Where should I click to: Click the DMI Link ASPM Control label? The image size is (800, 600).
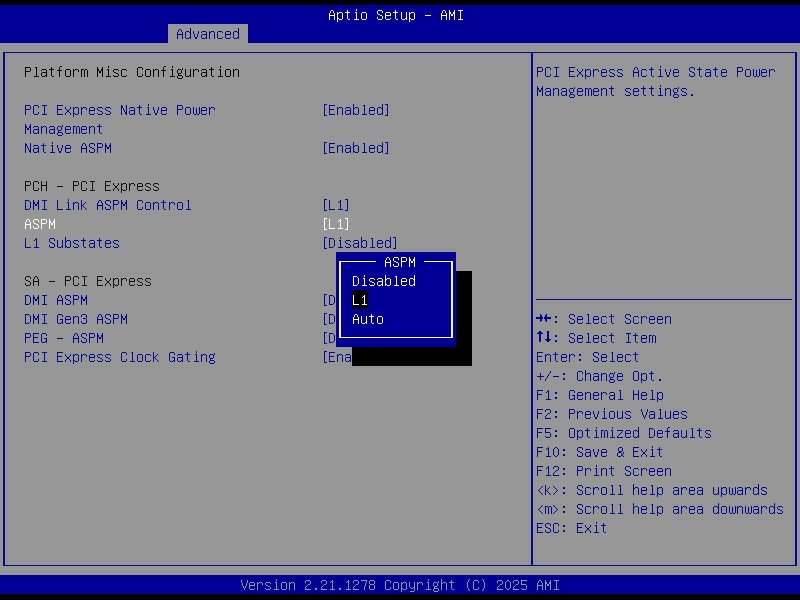108,205
